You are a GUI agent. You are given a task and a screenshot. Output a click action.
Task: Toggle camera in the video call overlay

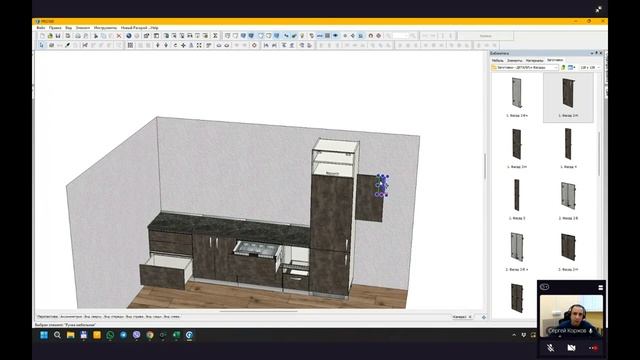click(571, 348)
